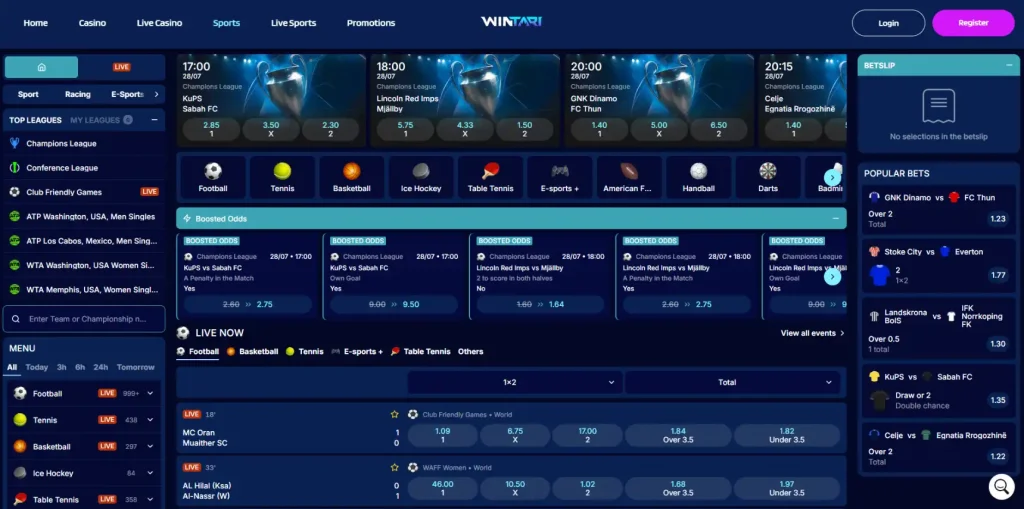Filter menu by Today
1024x509 pixels.
tap(37, 367)
